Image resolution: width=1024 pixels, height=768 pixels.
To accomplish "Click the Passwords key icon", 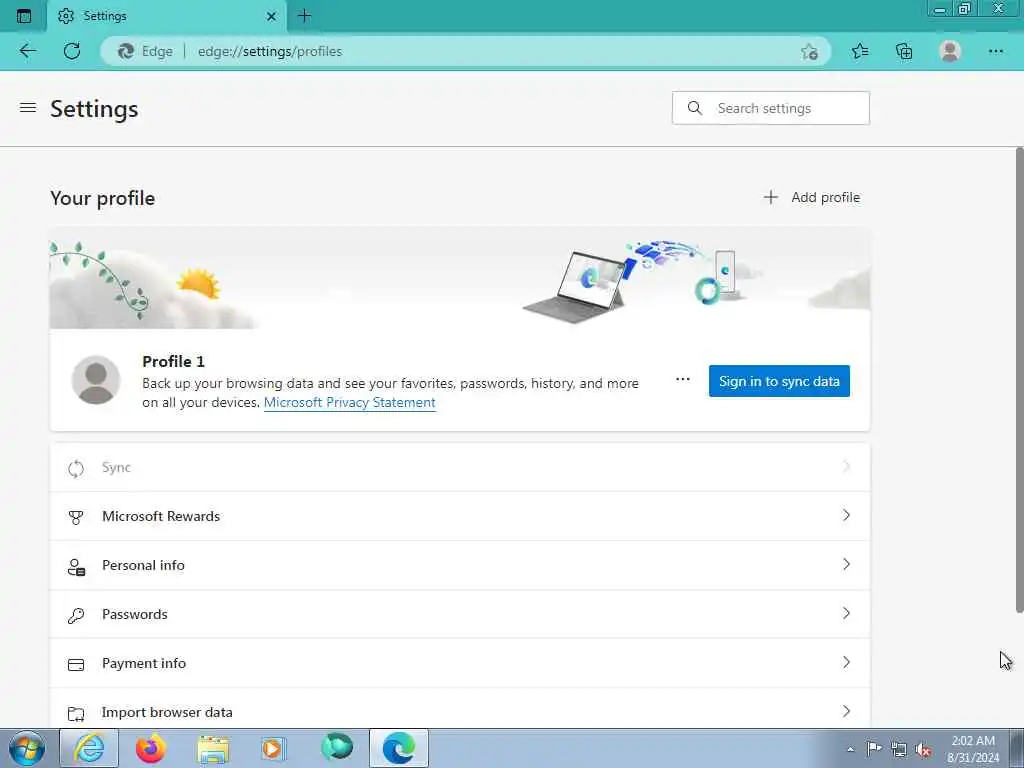I will coord(76,615).
